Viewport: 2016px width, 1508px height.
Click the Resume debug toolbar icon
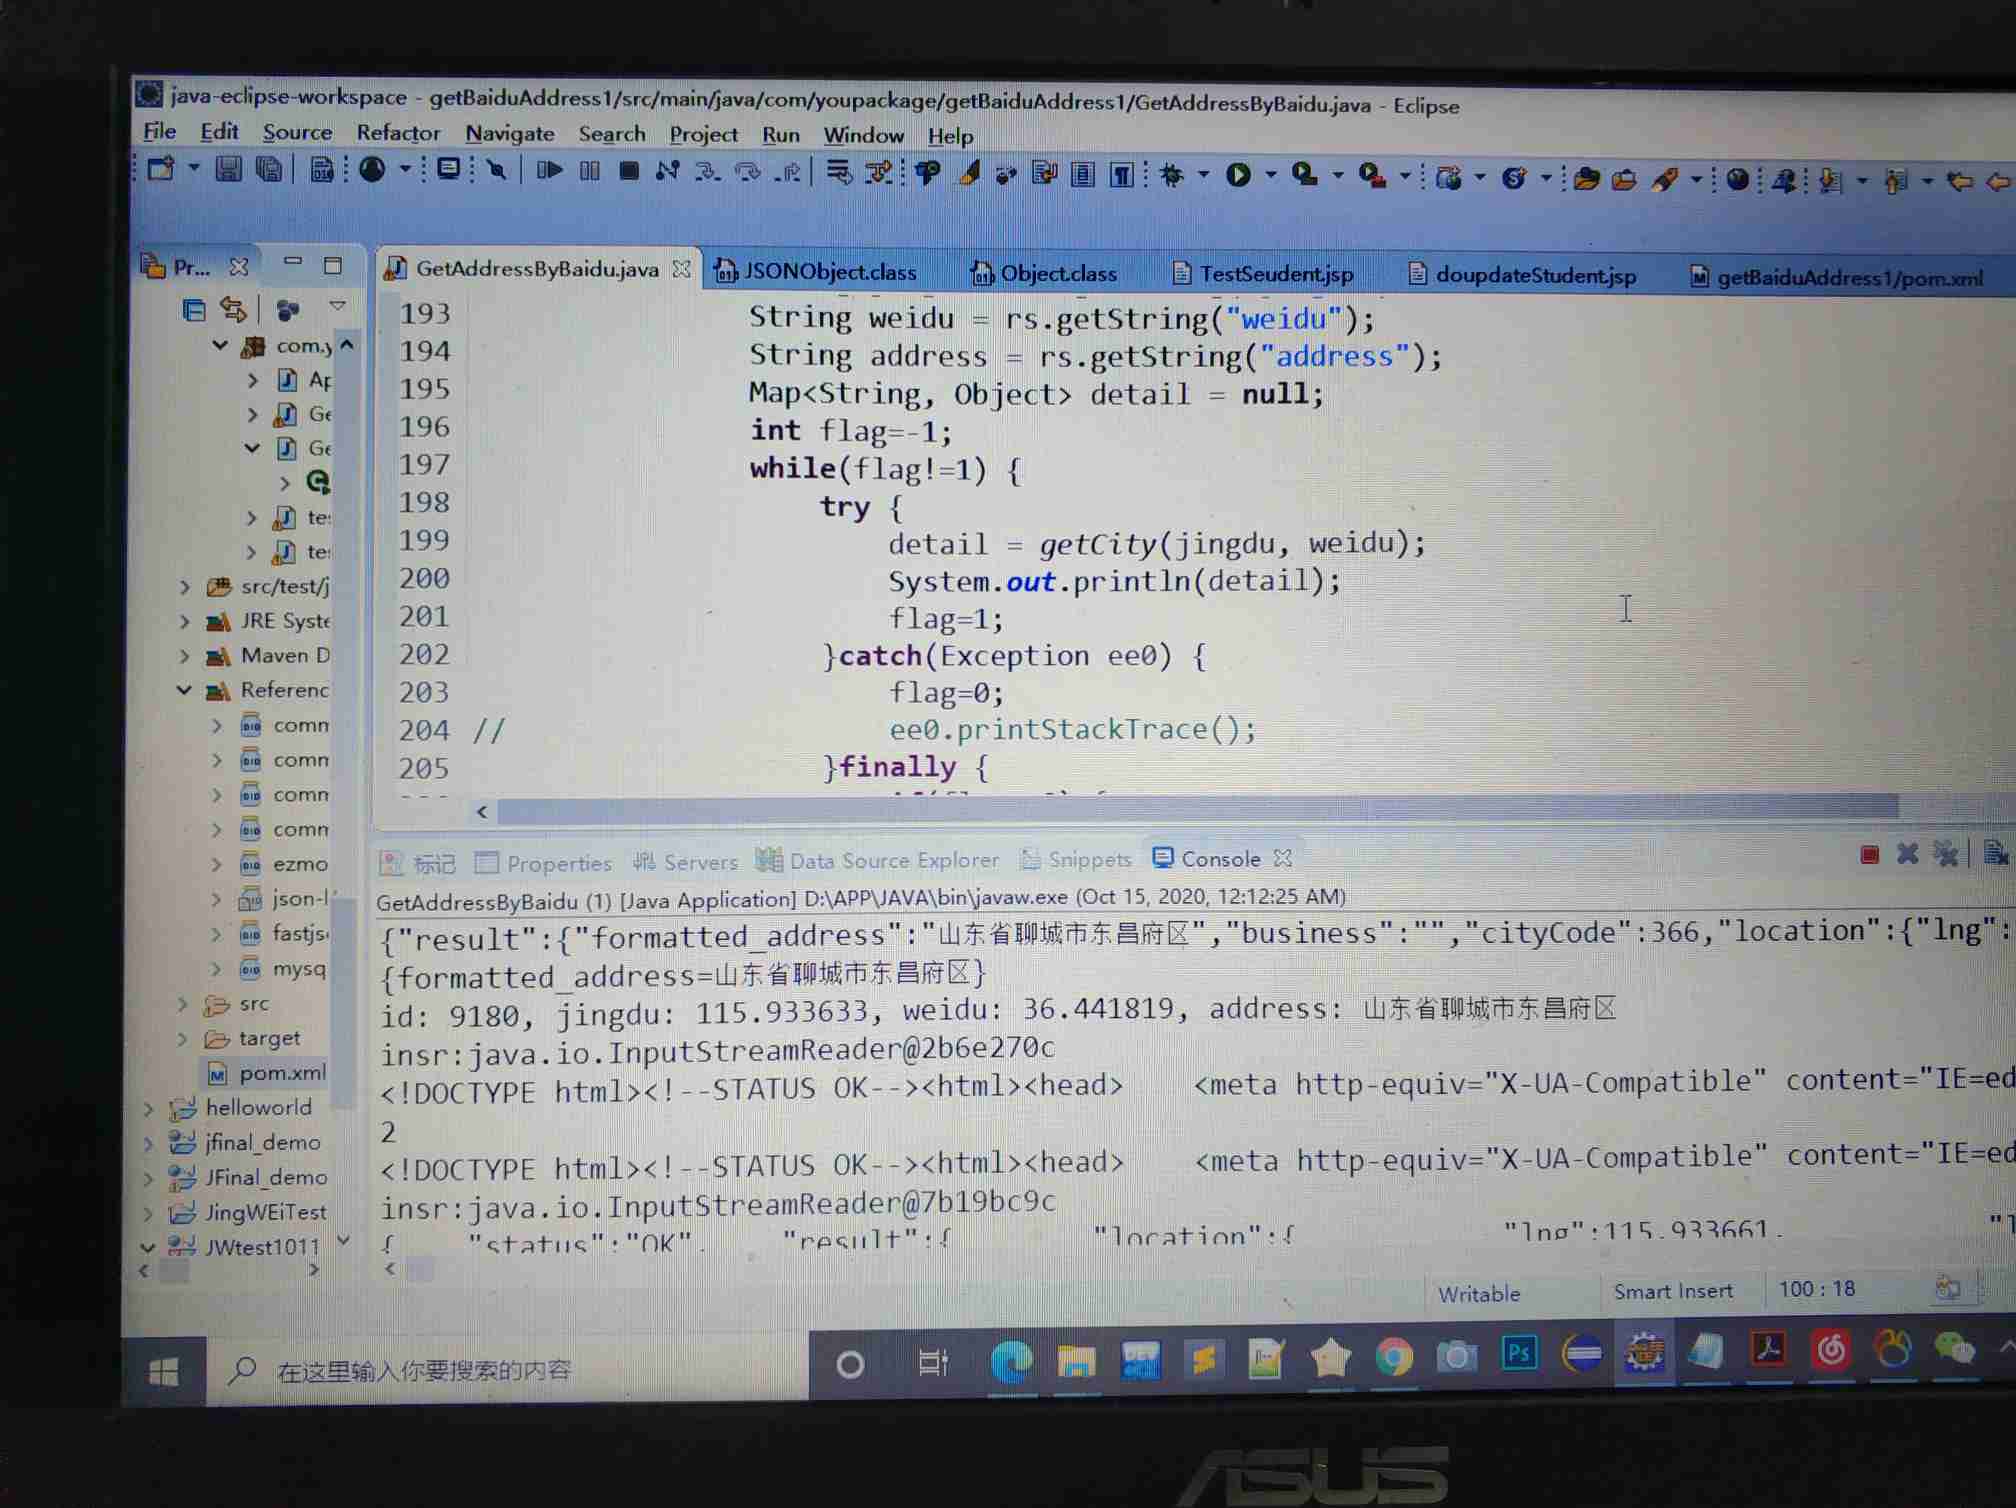click(549, 171)
